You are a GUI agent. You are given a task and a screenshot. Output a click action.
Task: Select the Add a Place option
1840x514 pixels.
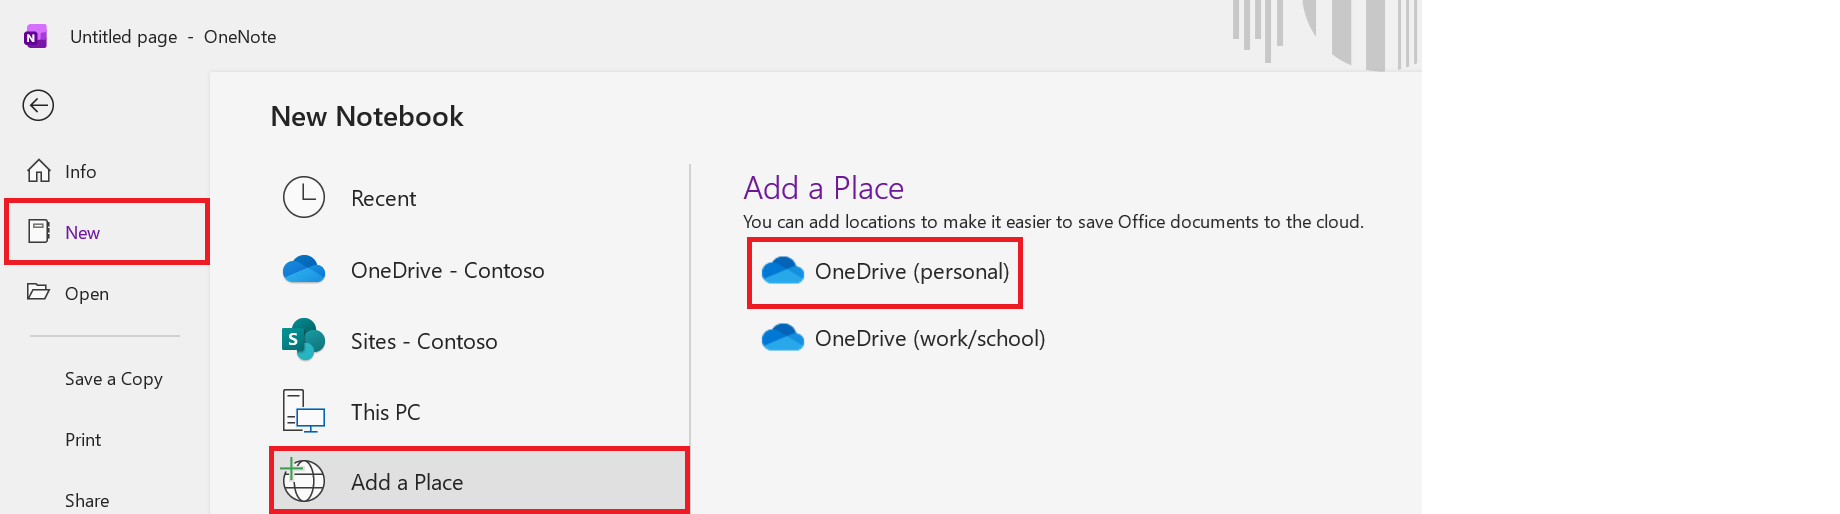479,481
